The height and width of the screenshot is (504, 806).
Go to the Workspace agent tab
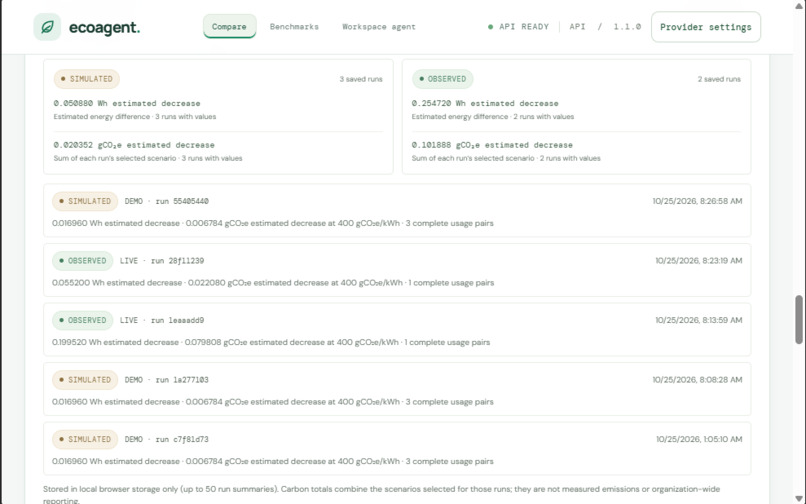pos(379,27)
